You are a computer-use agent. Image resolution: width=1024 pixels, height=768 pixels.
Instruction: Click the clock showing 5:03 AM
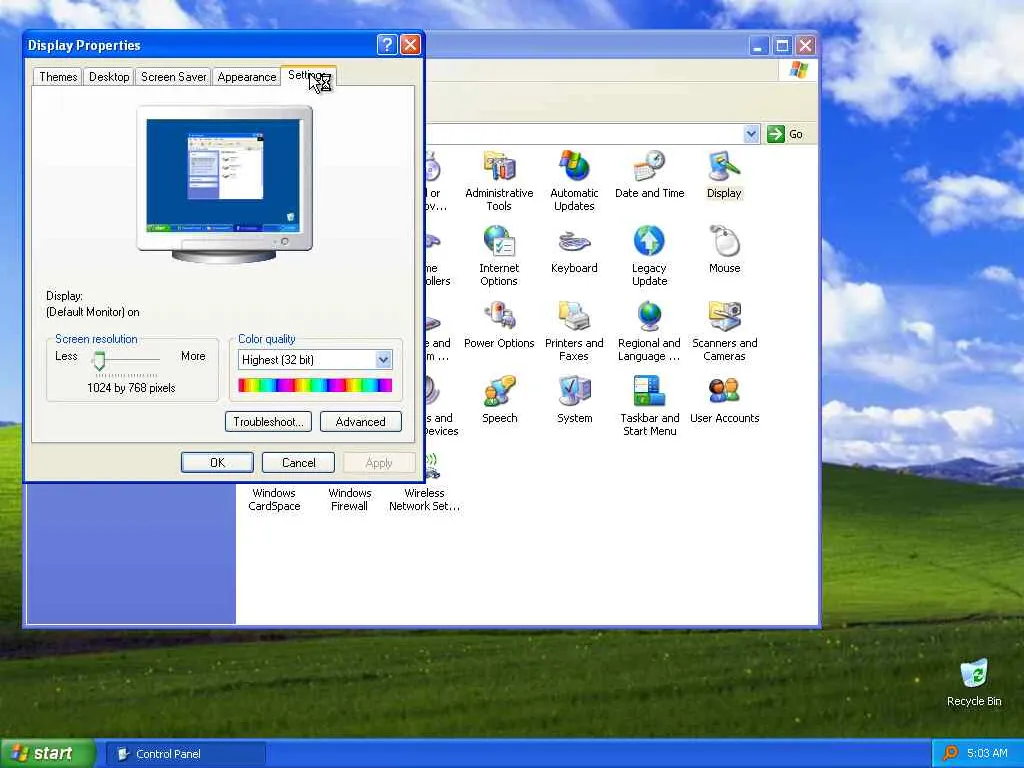point(987,753)
